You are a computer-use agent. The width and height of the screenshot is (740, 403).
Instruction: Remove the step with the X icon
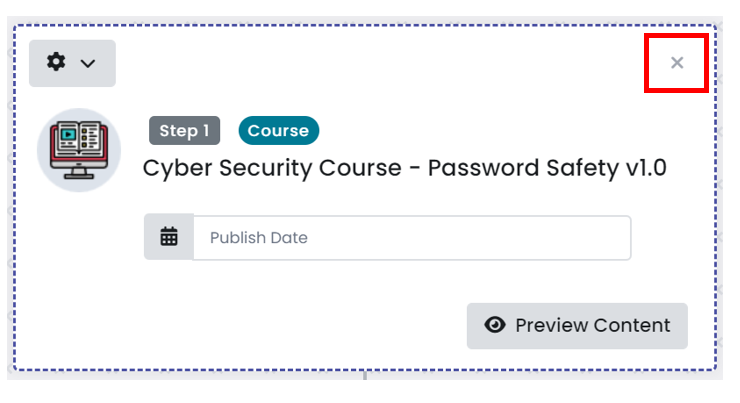click(677, 63)
